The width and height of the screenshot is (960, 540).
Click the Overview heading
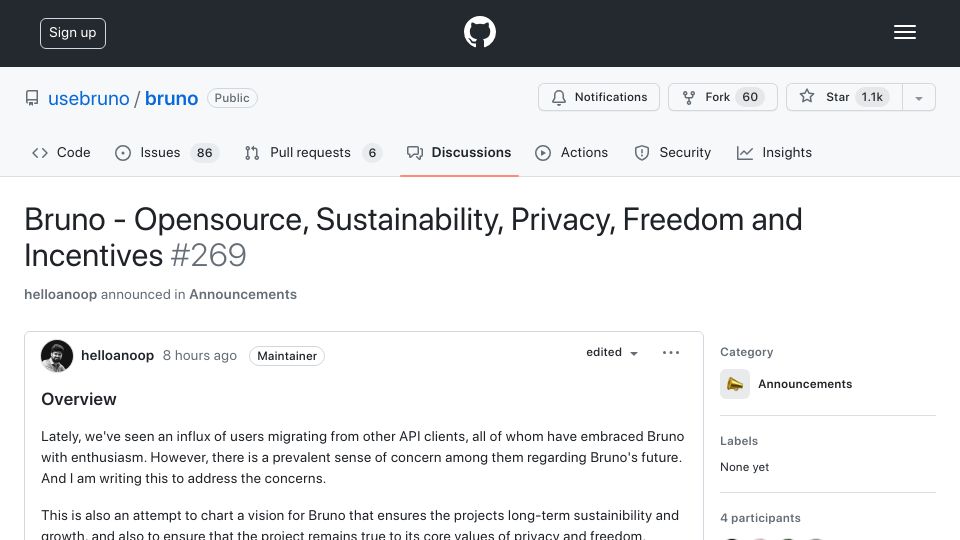[78, 399]
